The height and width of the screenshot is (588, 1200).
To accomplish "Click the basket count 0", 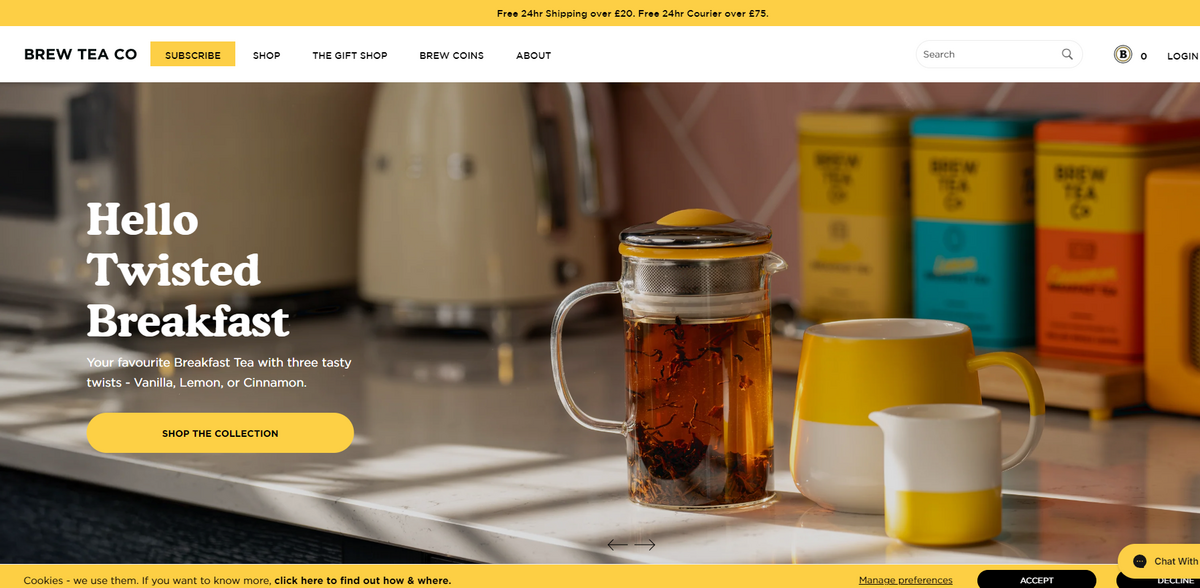I will click(x=1143, y=56).
